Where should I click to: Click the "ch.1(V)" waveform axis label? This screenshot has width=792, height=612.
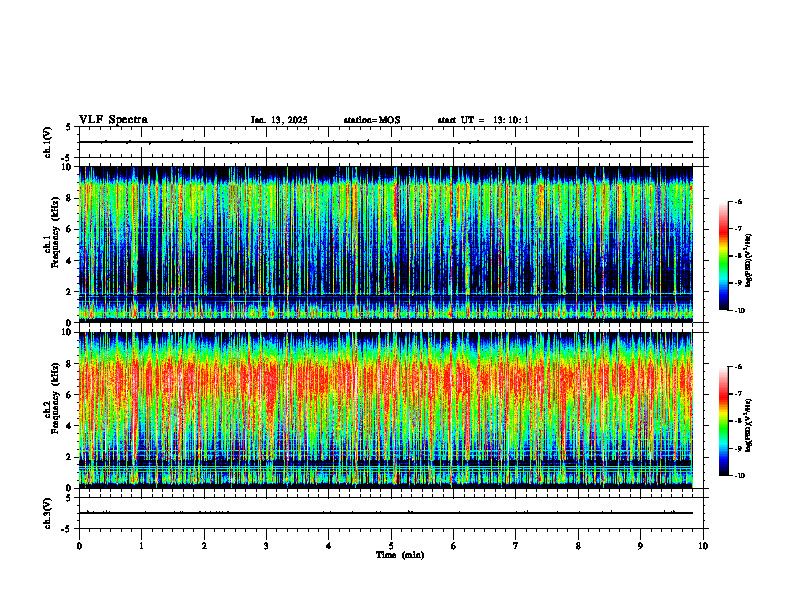pos(48,142)
